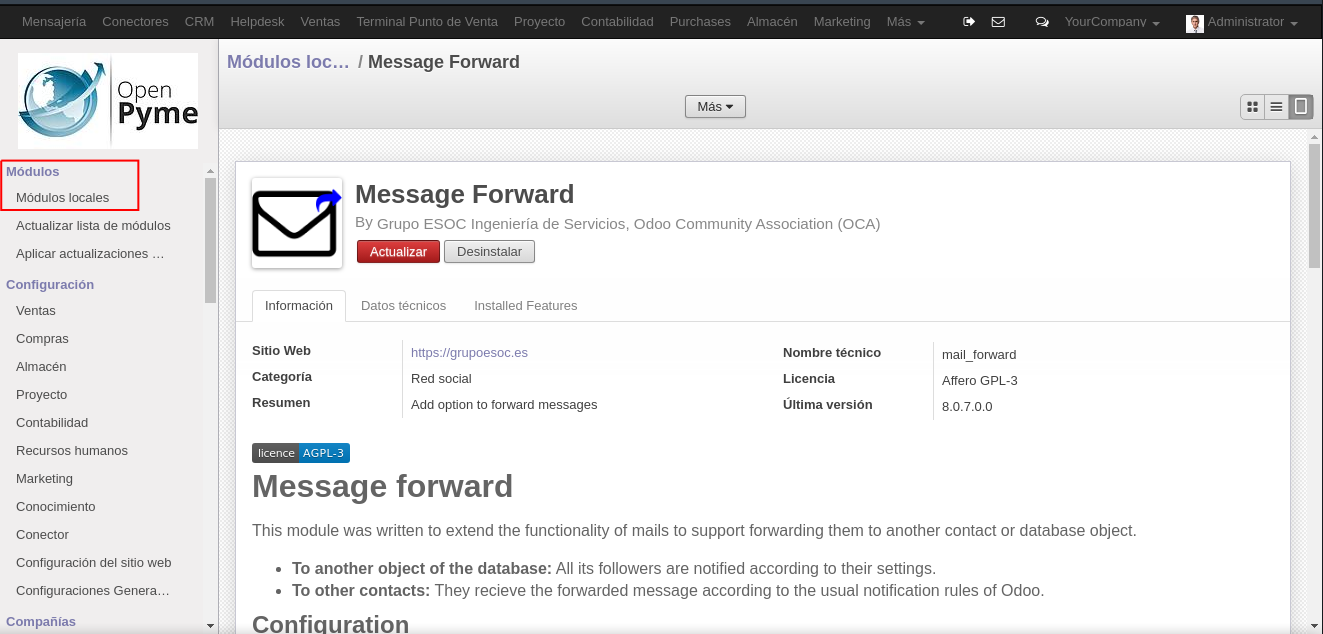Image resolution: width=1323 pixels, height=634 pixels.
Task: Open the Contabilidad top menu
Action: click(x=617, y=22)
